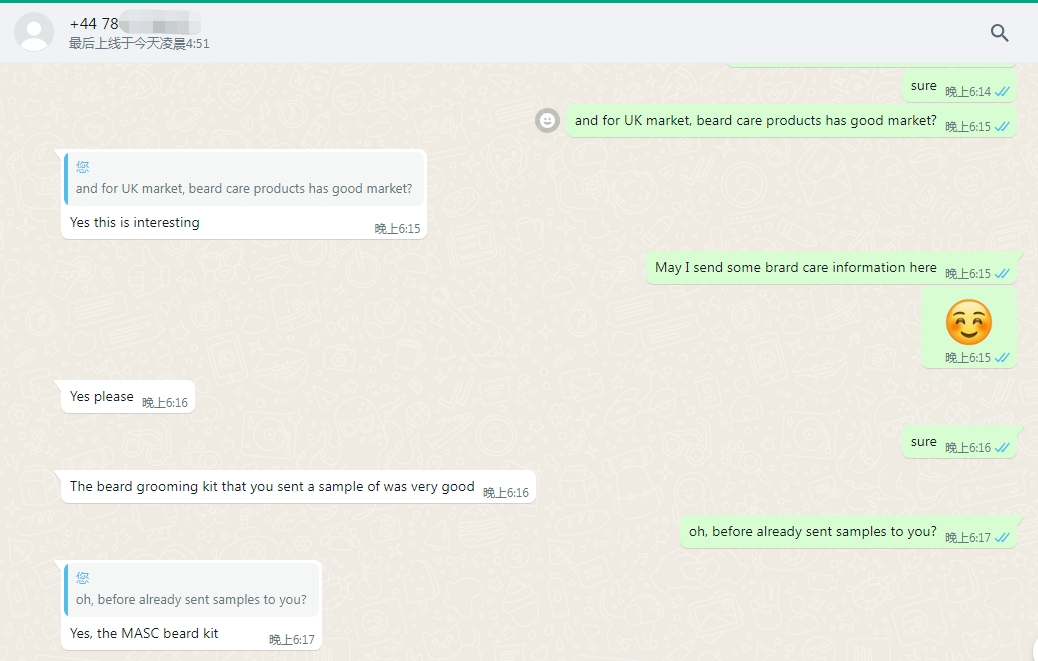
Task: Click the last-seen status text in header
Action: [139, 44]
